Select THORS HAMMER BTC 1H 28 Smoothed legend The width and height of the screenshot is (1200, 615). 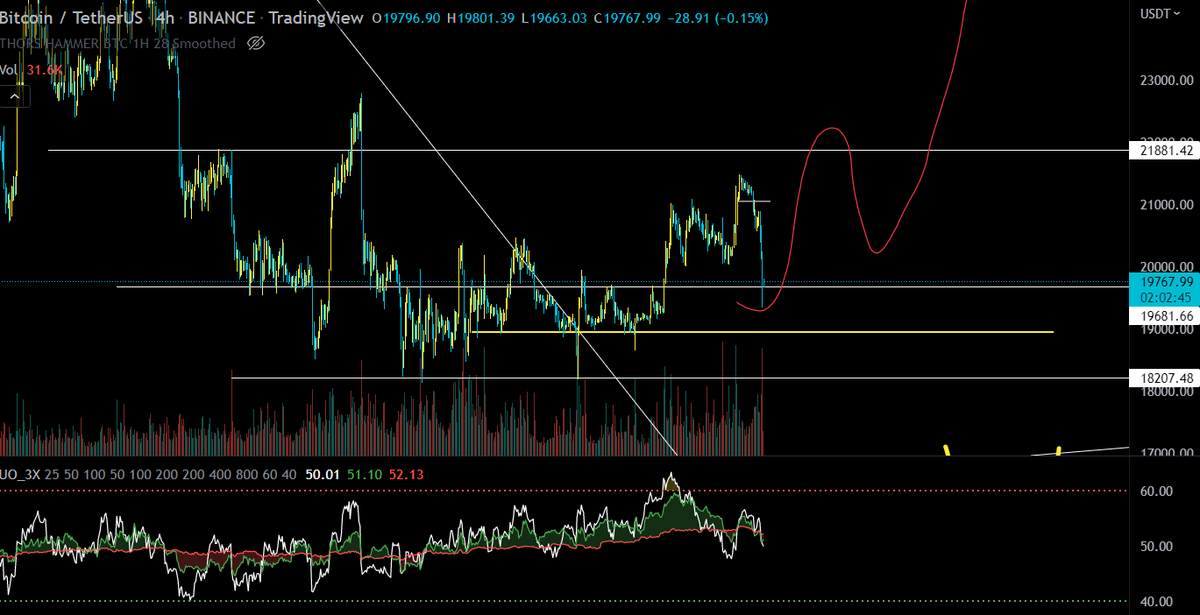tap(118, 44)
